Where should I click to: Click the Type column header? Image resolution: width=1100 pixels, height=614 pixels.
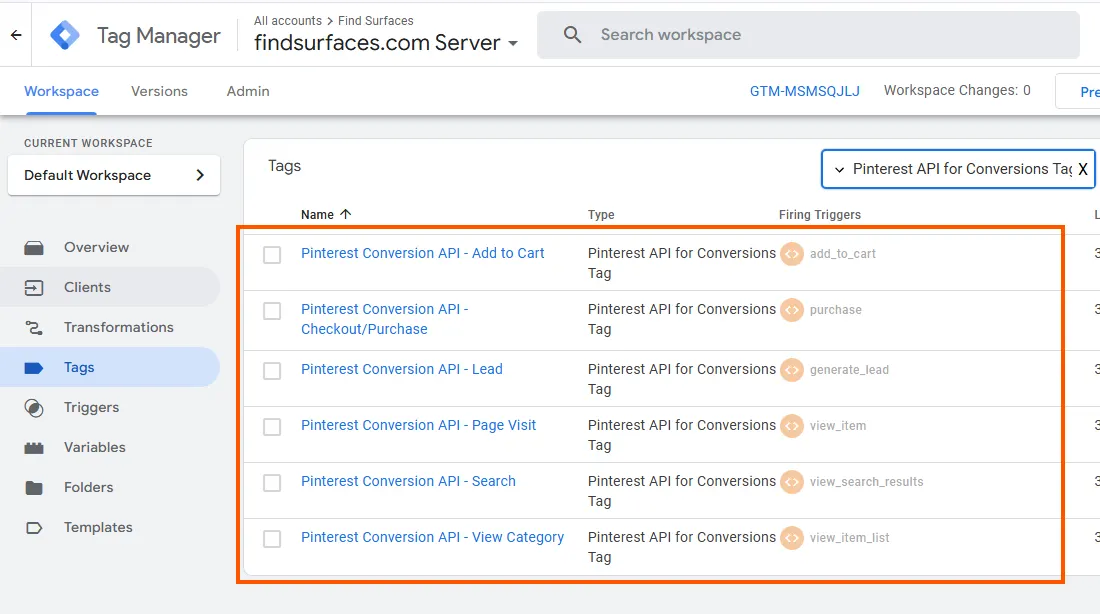(601, 215)
